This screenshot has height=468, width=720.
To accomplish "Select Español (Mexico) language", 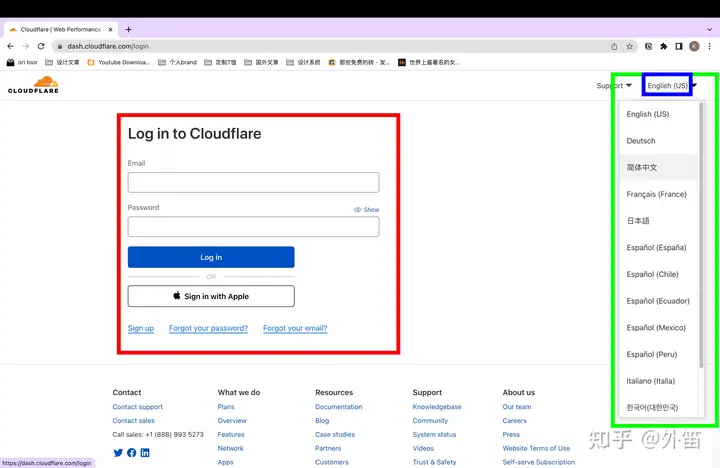I will click(658, 327).
